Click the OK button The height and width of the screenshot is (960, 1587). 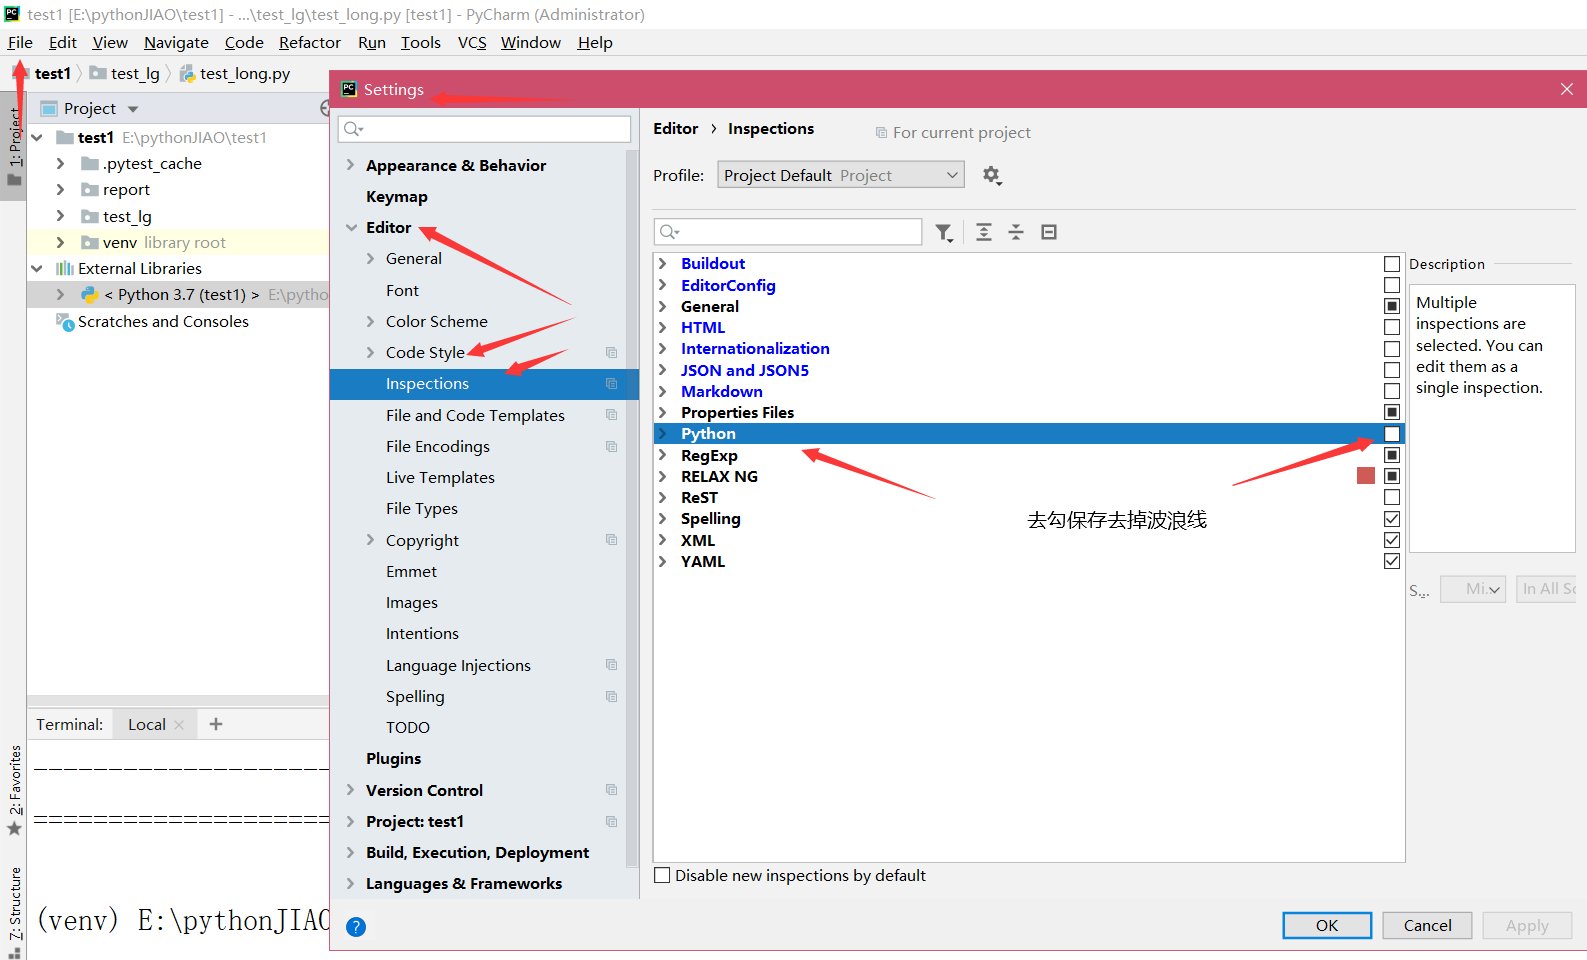(x=1327, y=925)
